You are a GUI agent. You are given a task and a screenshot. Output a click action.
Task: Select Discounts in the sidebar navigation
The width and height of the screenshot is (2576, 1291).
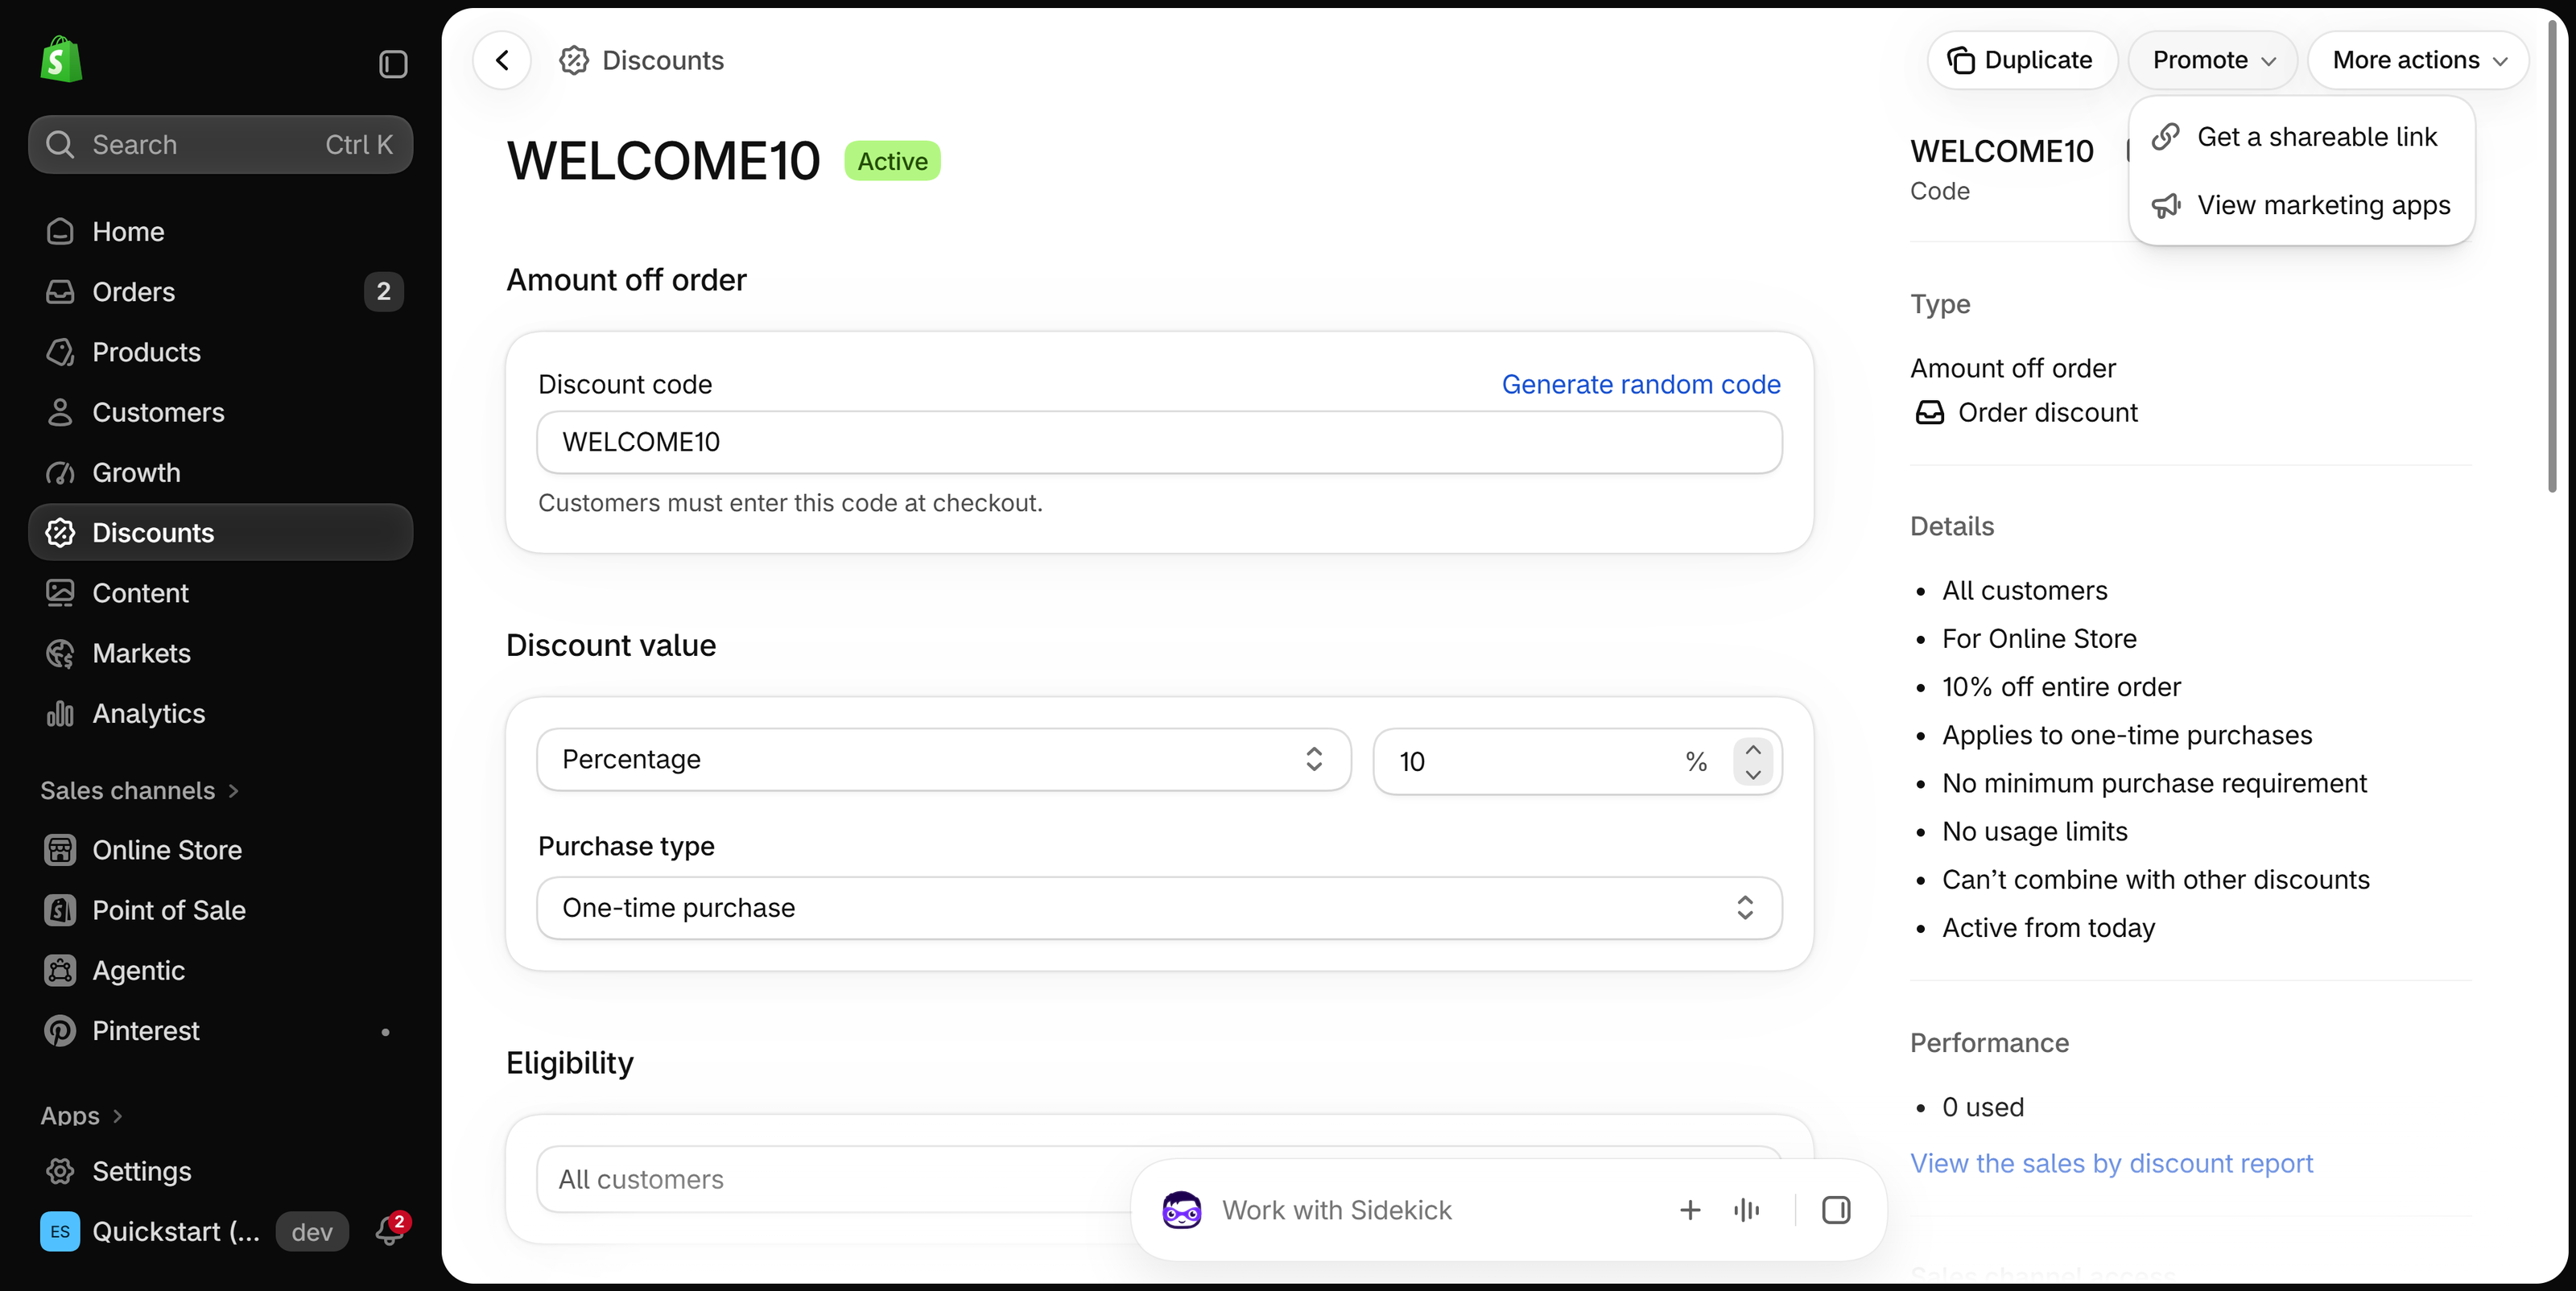220,532
